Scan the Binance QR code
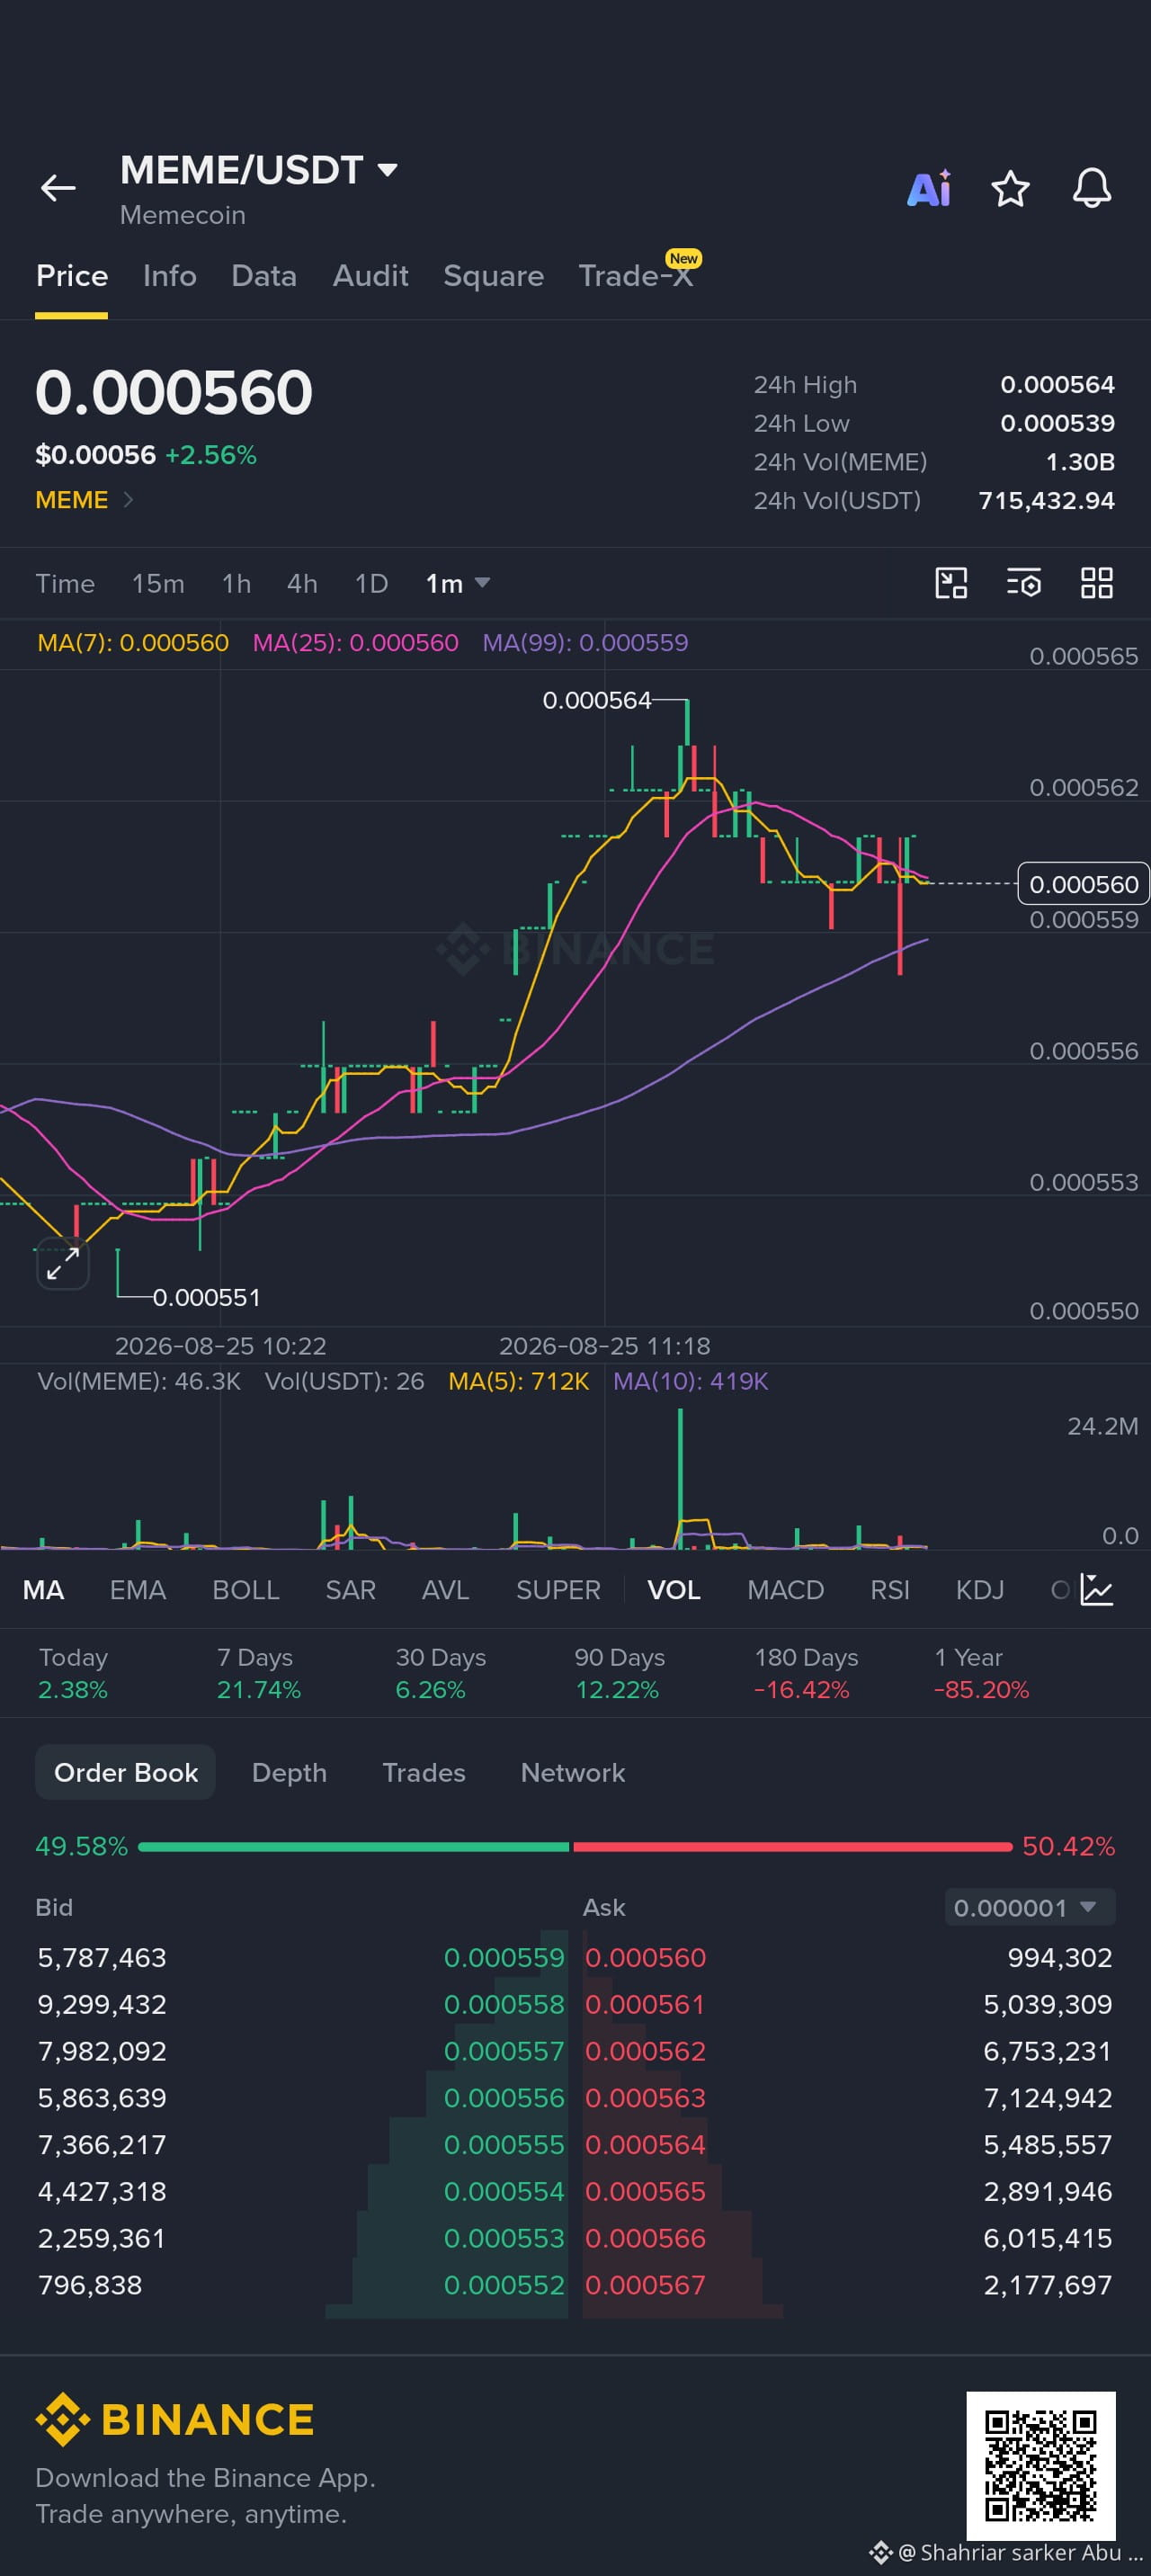 (x=1040, y=2465)
